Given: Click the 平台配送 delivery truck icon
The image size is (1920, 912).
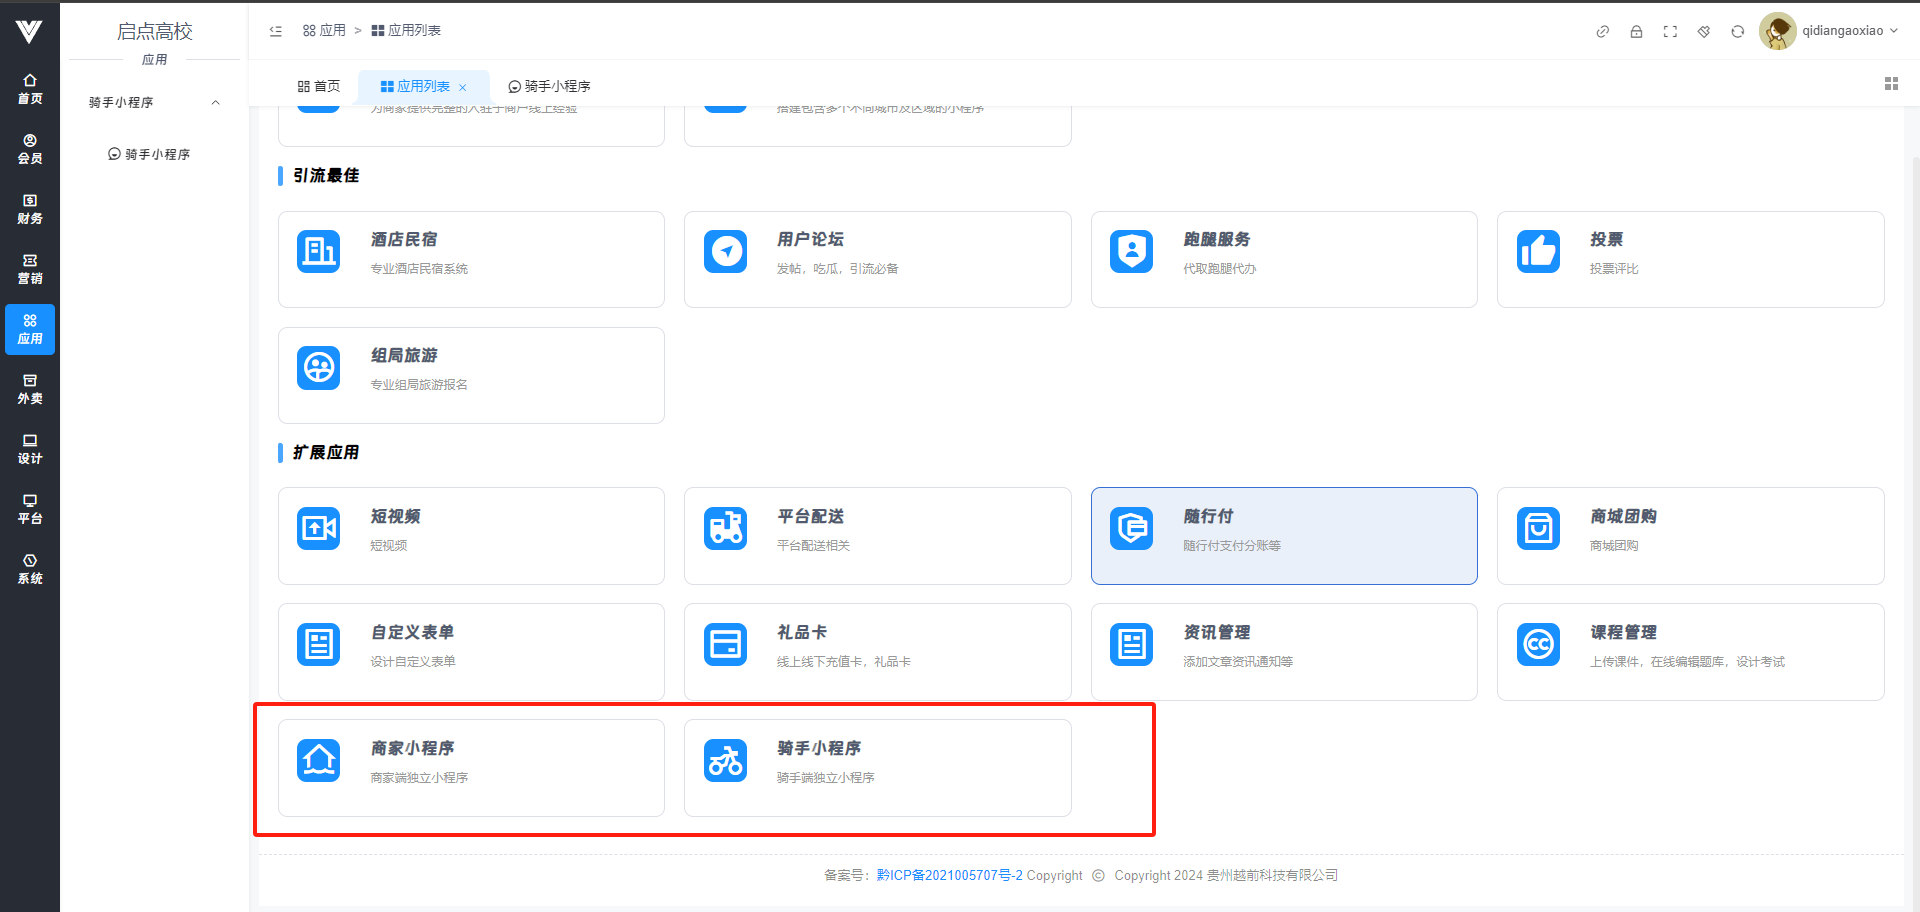Looking at the screenshot, I should click(x=725, y=529).
